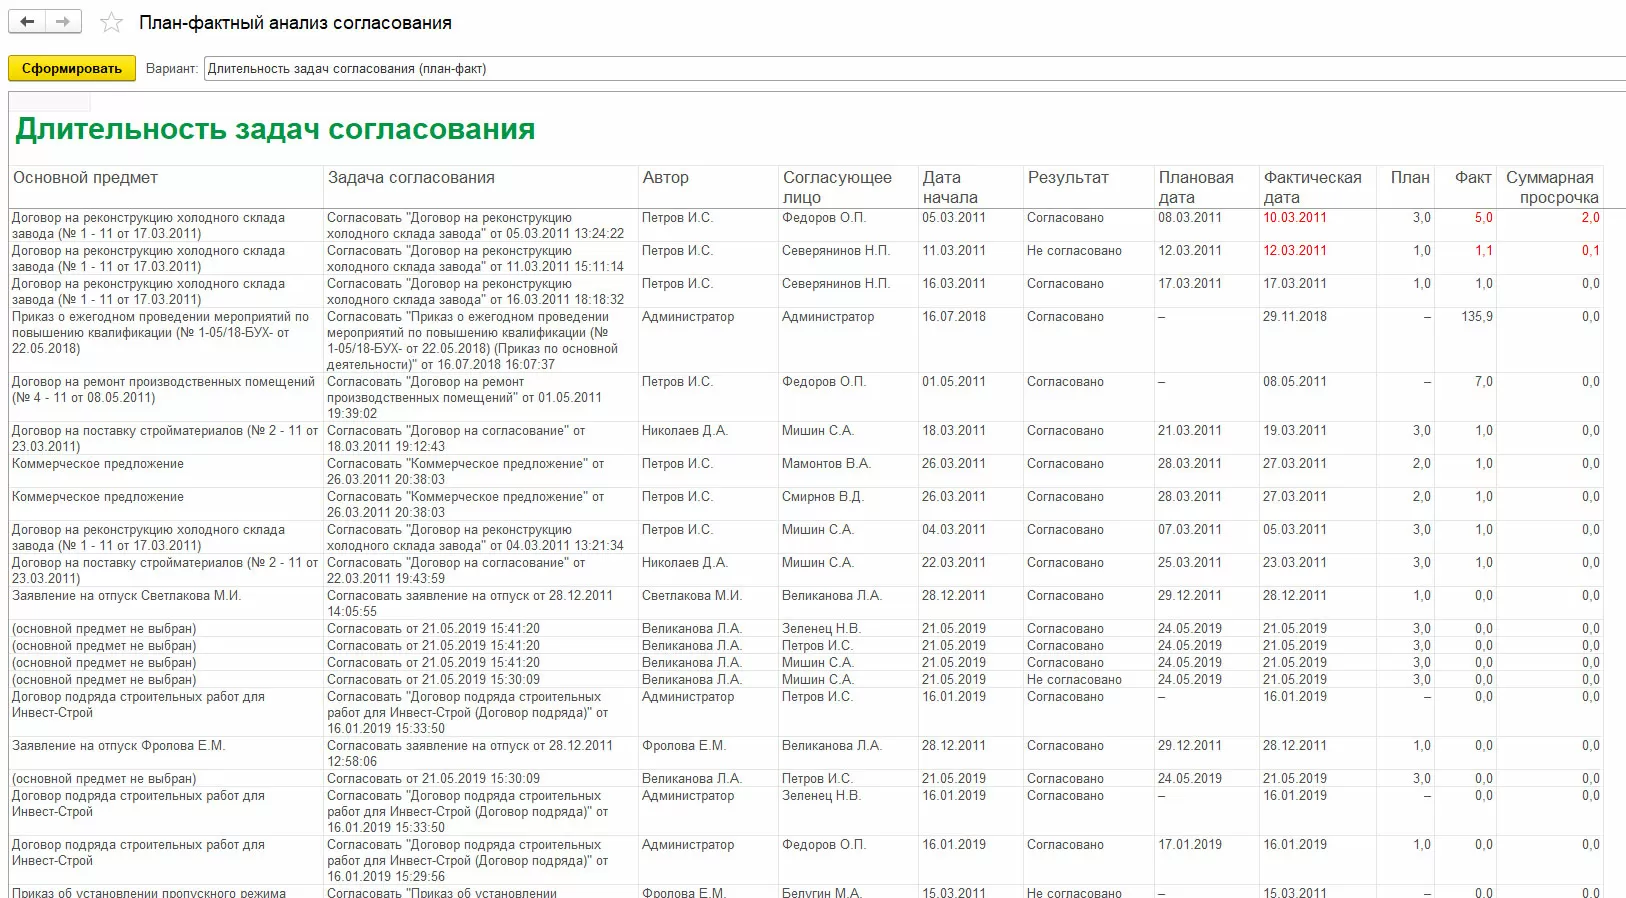This screenshot has width=1626, height=898.
Task: Click approver Федоров О.П. dated 16.01.2019
Action: [823, 845]
